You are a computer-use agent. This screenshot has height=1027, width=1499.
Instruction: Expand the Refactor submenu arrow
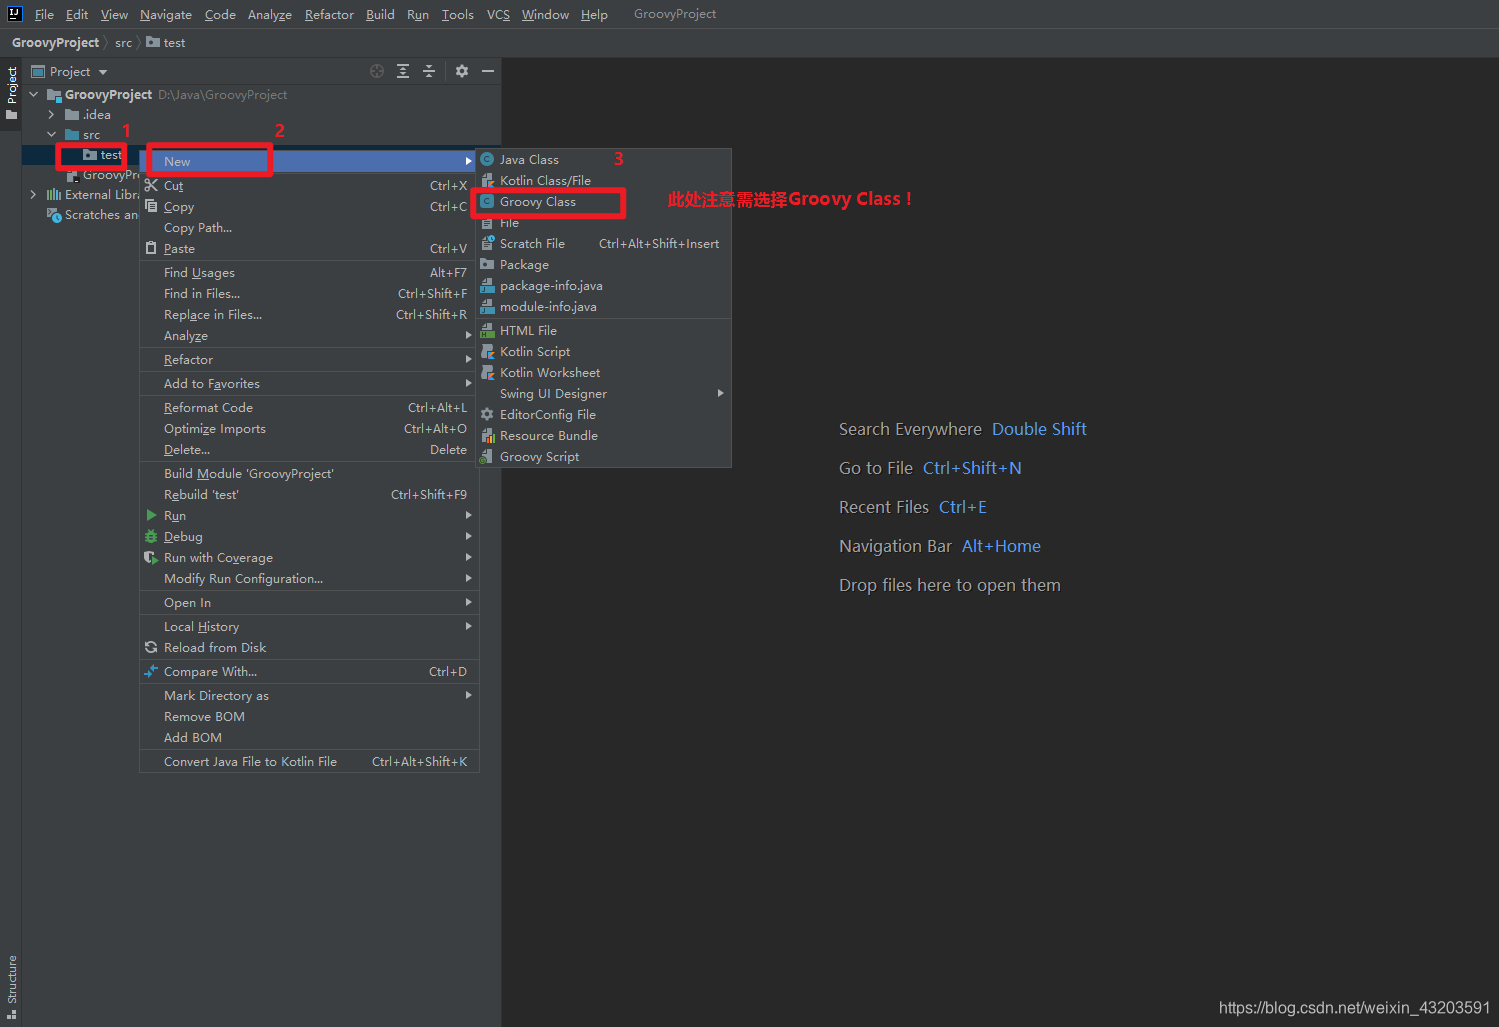tap(468, 359)
